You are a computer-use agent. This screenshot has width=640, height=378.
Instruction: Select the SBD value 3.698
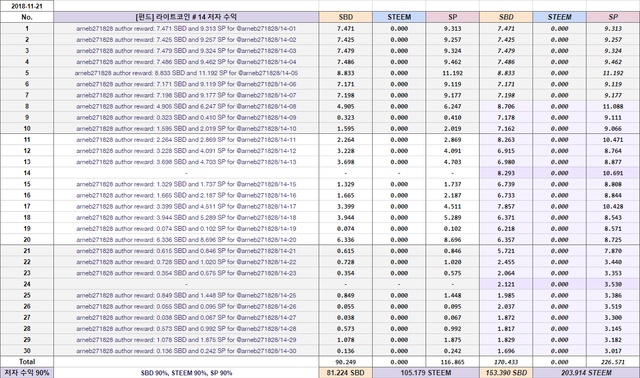pyautogui.click(x=346, y=162)
